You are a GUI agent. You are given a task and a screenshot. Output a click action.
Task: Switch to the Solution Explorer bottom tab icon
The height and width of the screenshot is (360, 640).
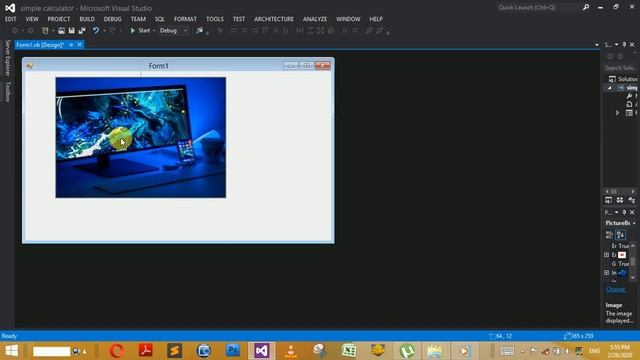coord(609,200)
